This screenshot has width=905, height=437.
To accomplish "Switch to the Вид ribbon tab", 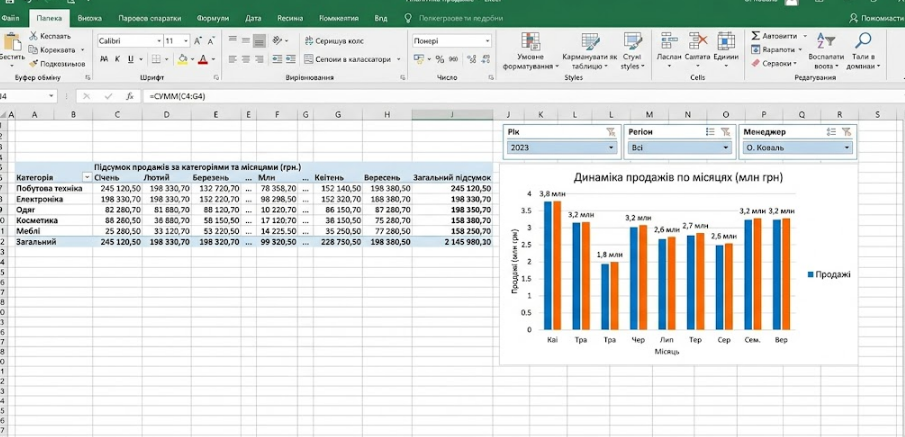I will pos(381,18).
